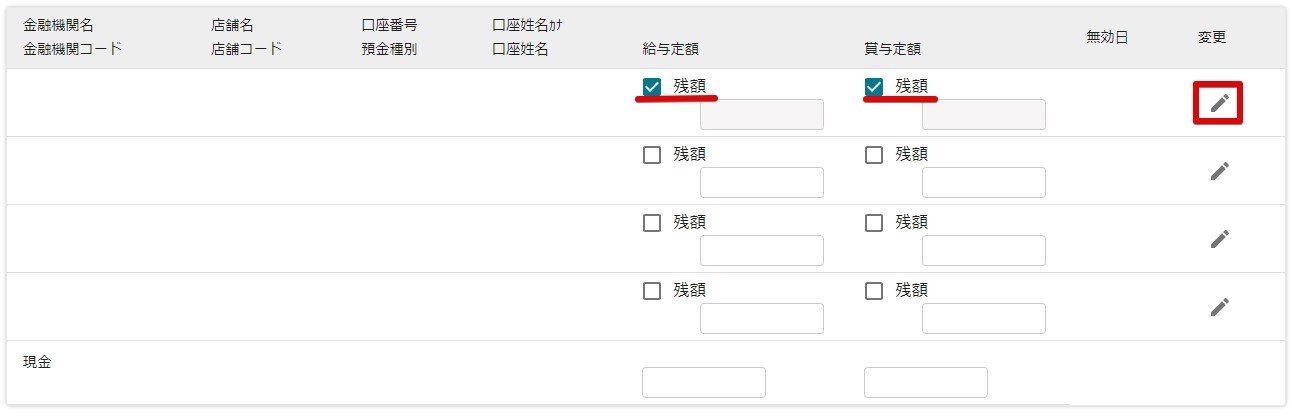Click the third row 給与定額 amount field
The width and height of the screenshot is (1292, 417).
point(762,251)
